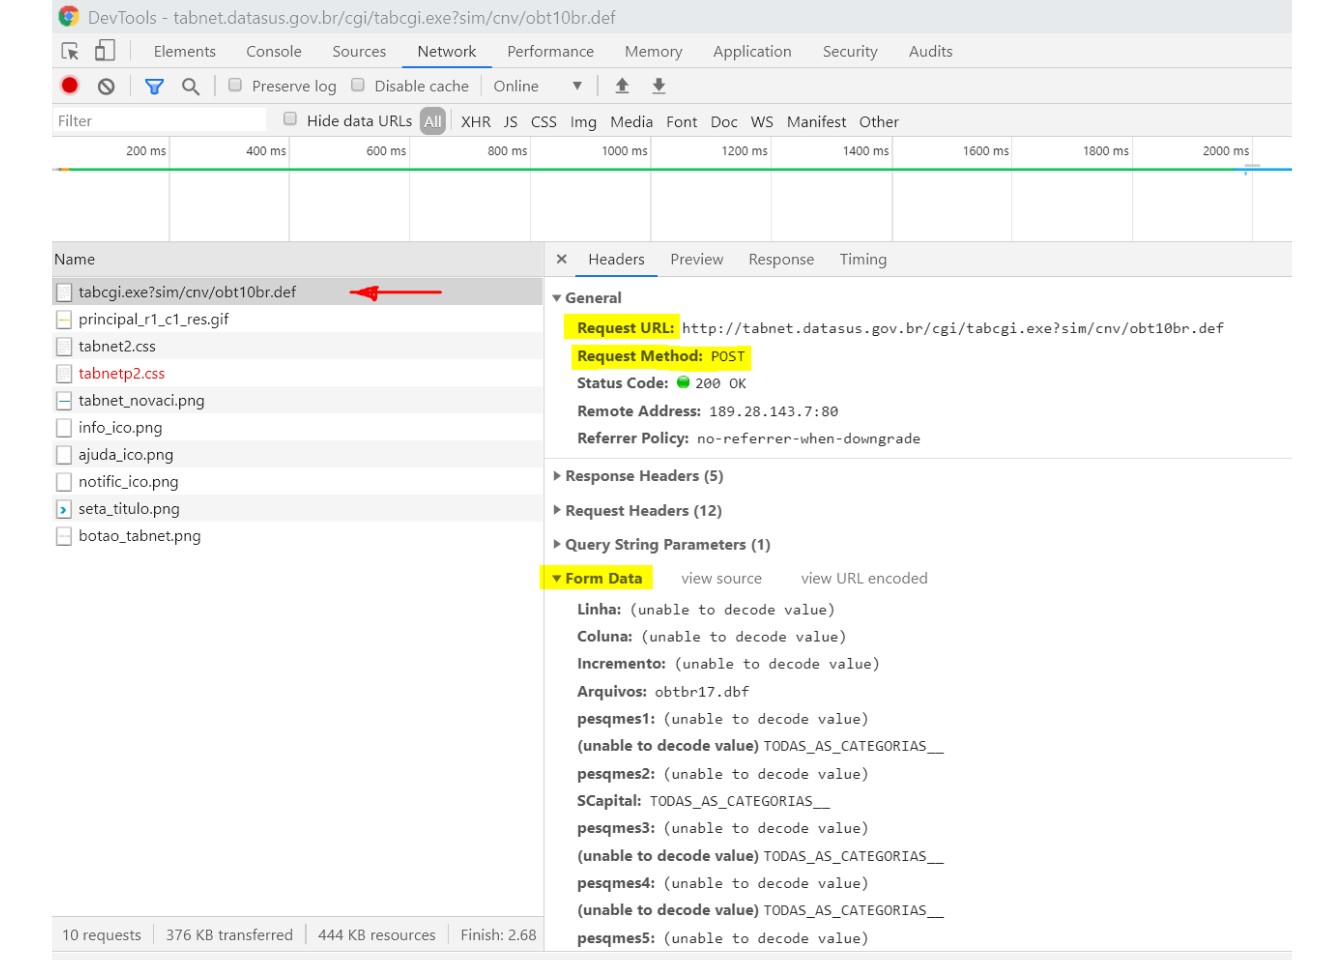Click the export HAR download arrow icon
1344x960 pixels.
click(x=659, y=86)
